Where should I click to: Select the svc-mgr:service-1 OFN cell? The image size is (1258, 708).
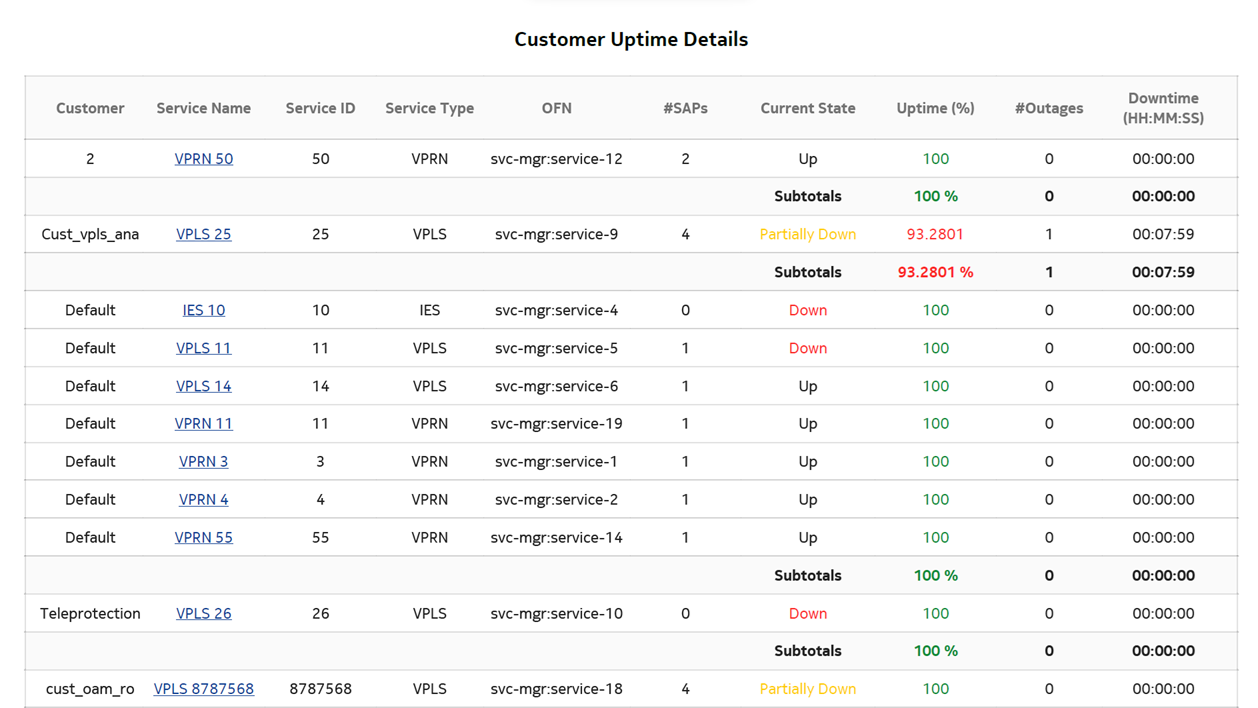point(556,462)
